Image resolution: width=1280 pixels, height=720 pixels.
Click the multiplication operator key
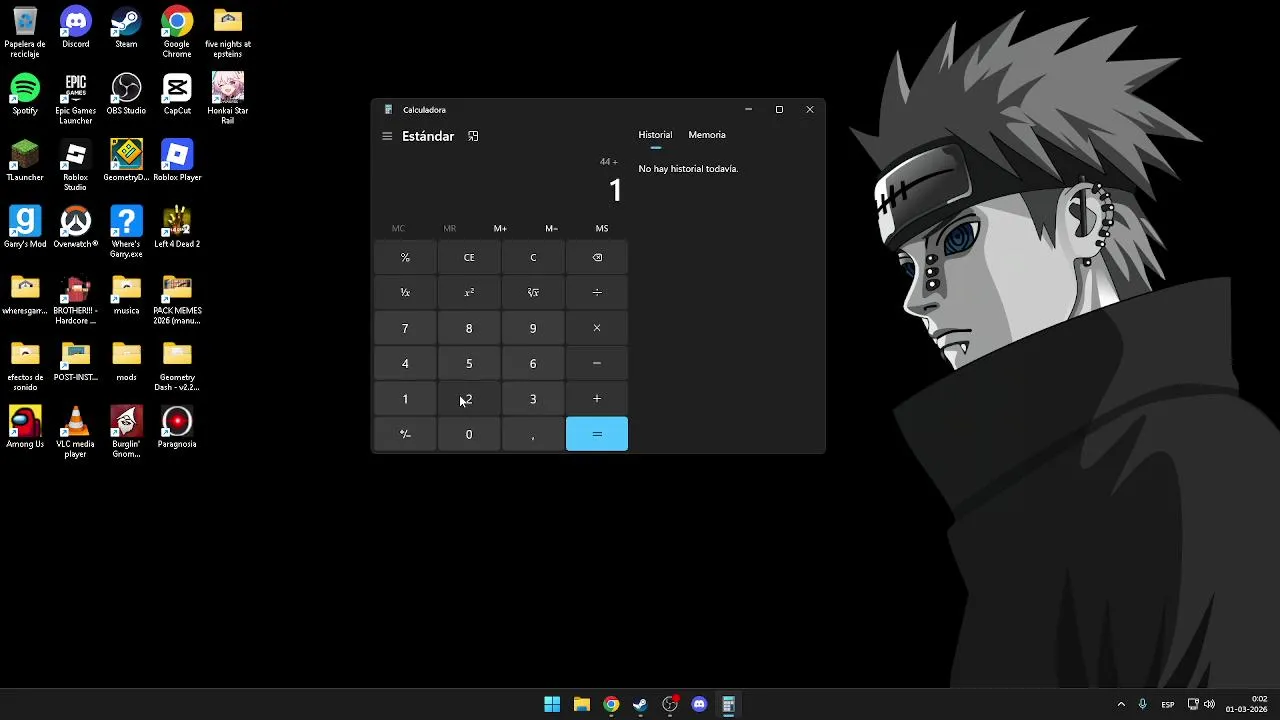point(597,328)
